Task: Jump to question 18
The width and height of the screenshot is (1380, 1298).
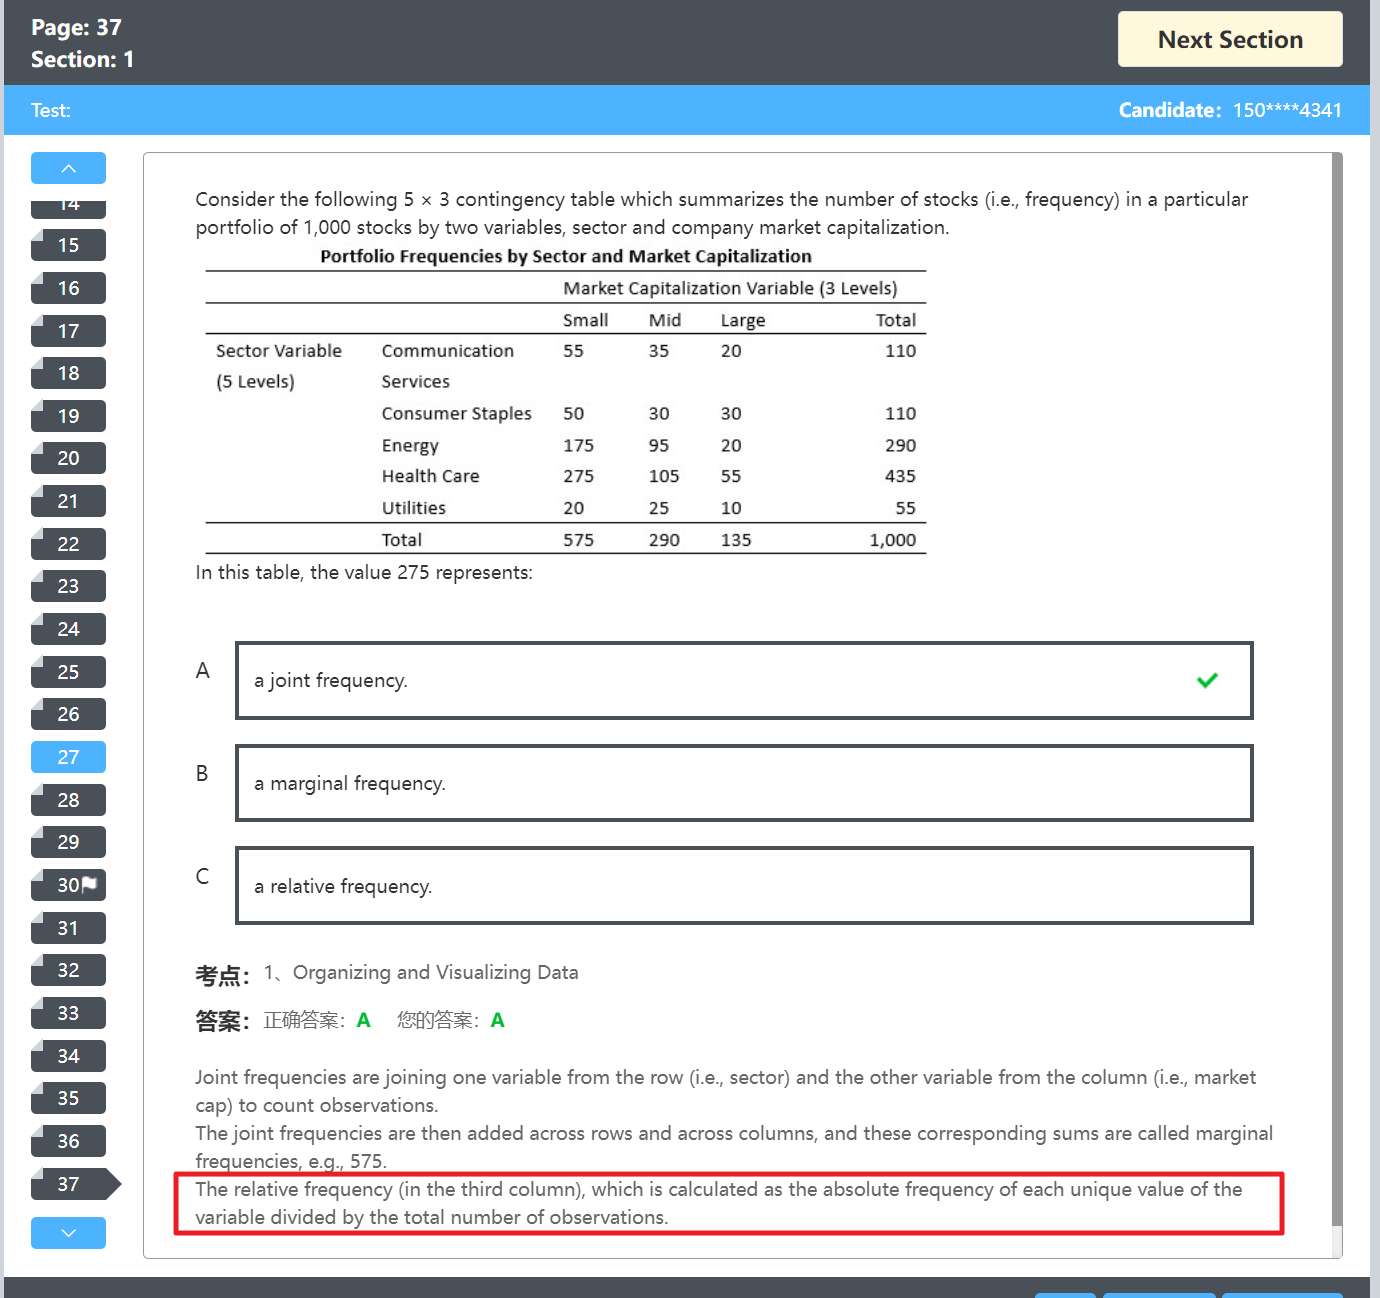Action: point(68,373)
